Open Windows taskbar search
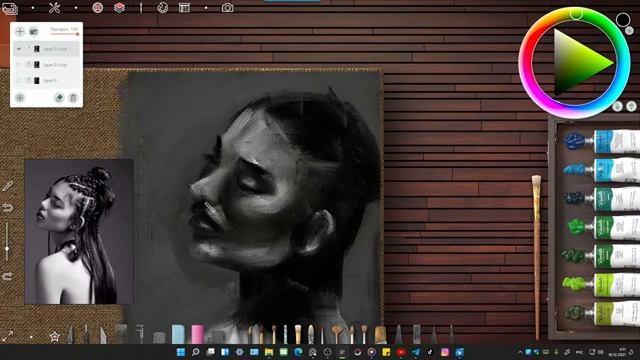Viewport: 640px width, 360px height. (x=196, y=352)
